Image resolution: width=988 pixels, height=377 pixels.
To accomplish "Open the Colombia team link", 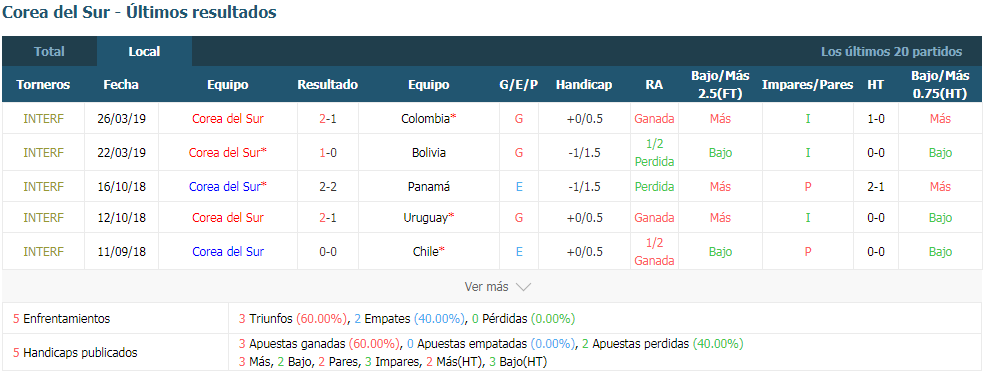I will point(426,119).
